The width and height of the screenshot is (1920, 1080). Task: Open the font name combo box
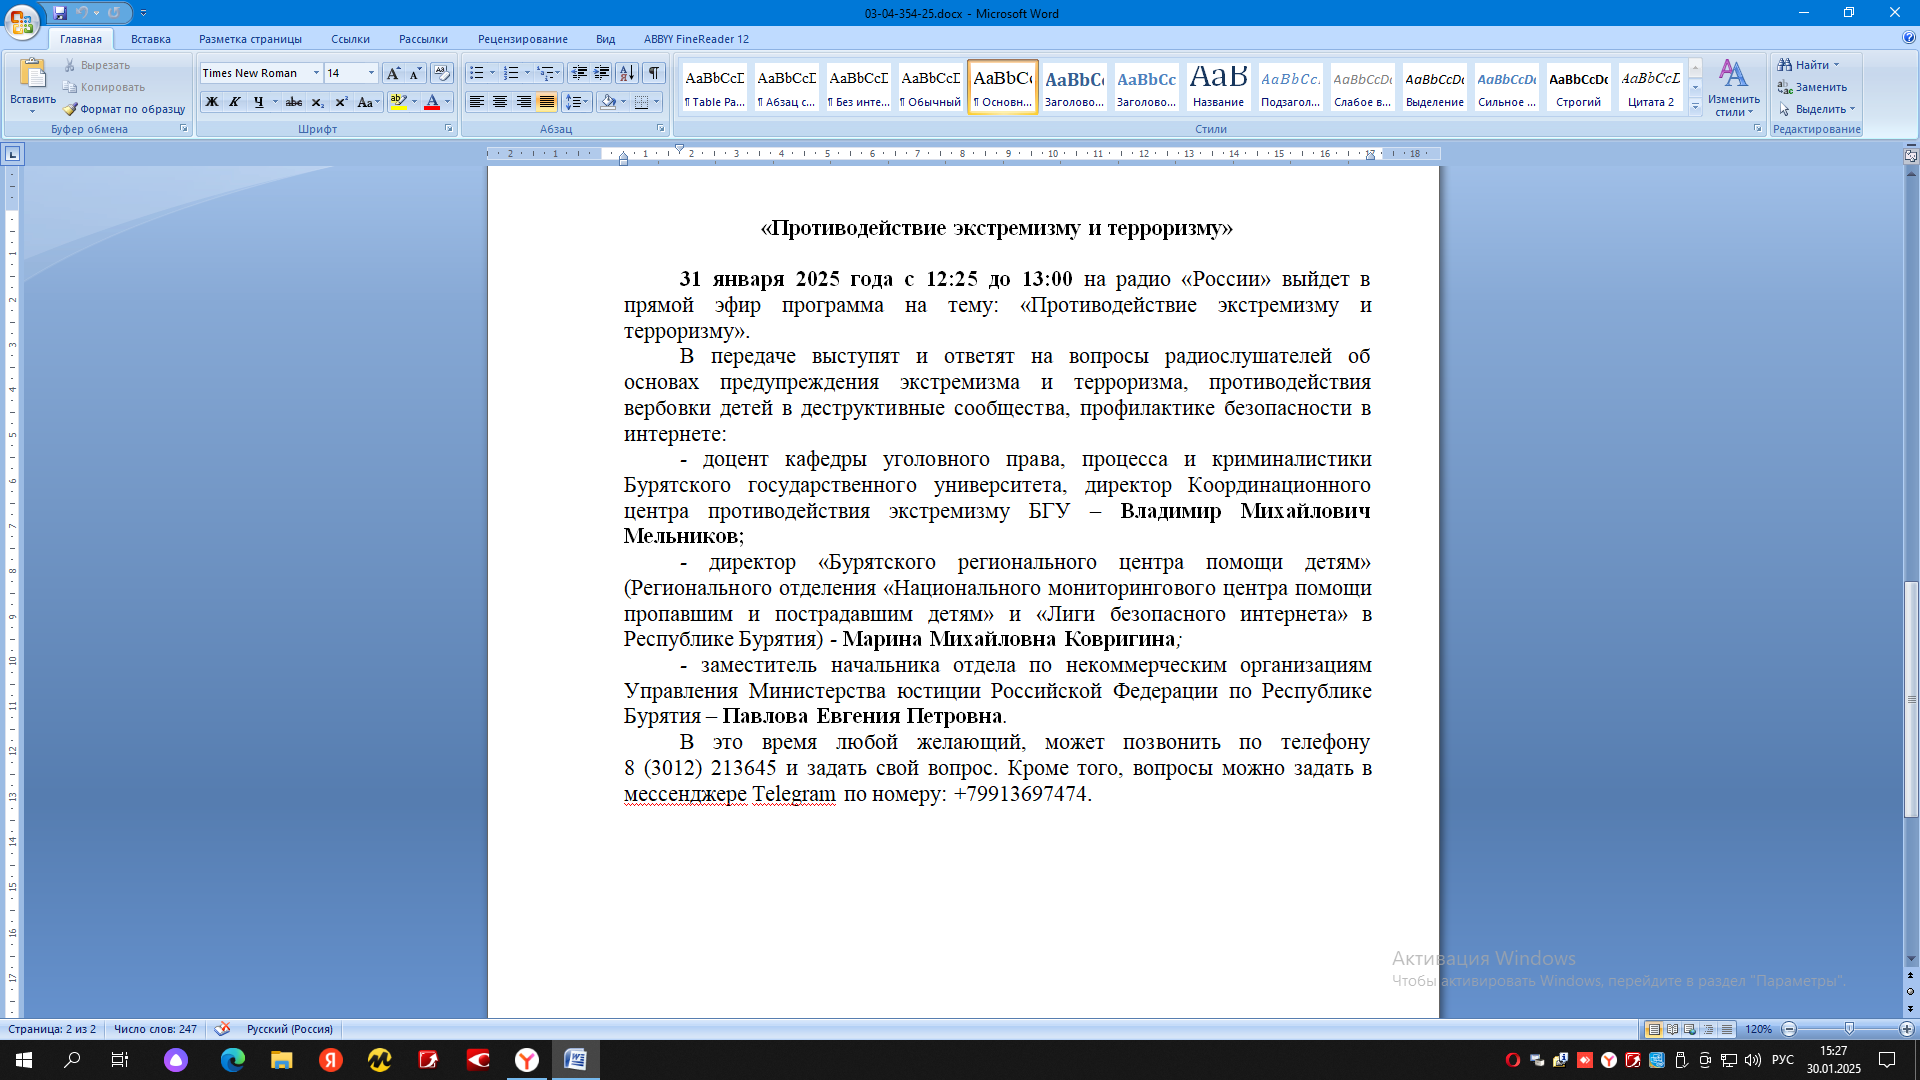coord(260,73)
